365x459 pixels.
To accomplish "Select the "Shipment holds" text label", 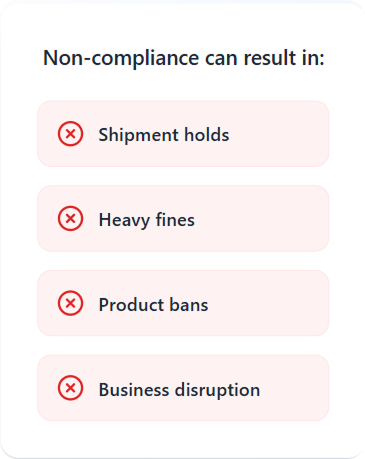I will pyautogui.click(x=164, y=135).
